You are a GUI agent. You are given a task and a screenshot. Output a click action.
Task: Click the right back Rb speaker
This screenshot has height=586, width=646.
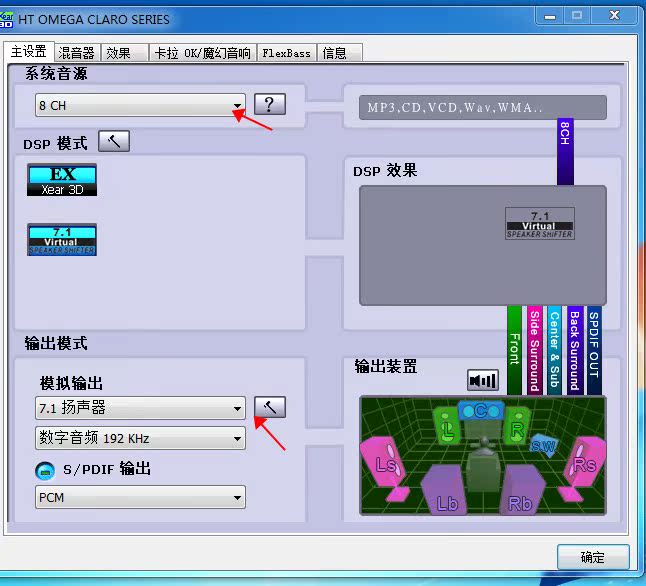click(522, 490)
